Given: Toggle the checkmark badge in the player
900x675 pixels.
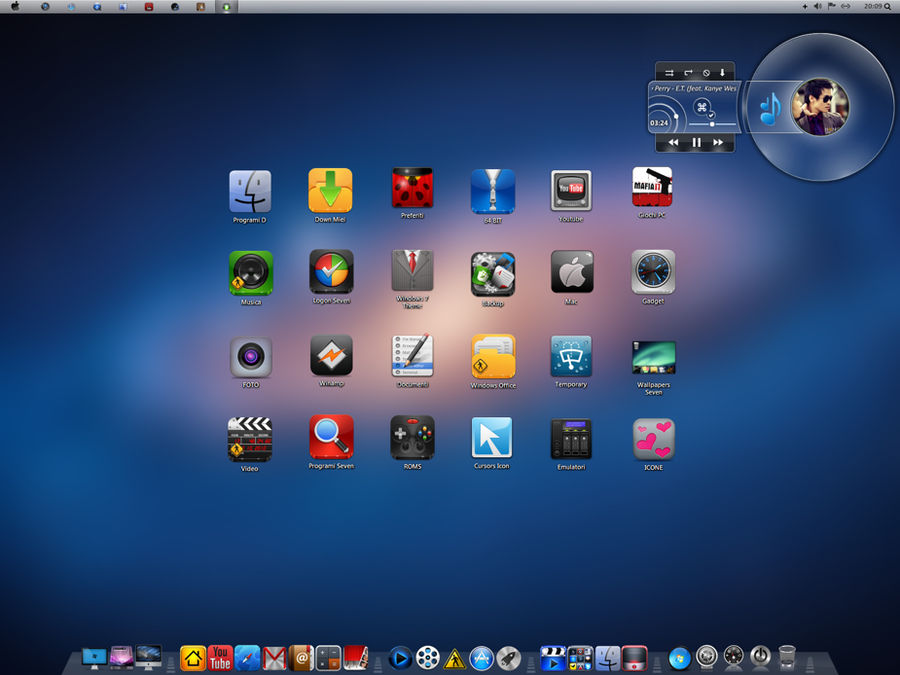Looking at the screenshot, I should (711, 115).
